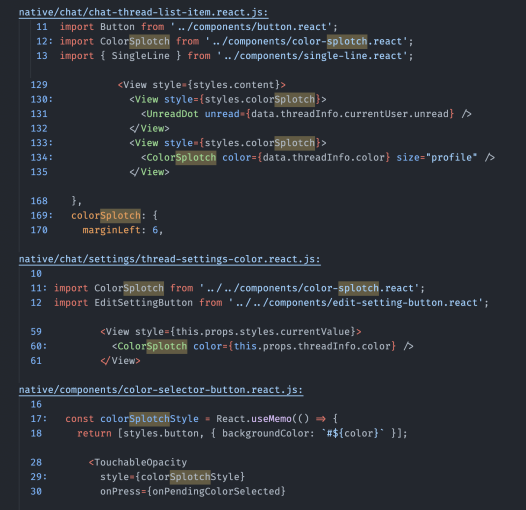This screenshot has width=526, height=510.
Task: Go to line 60 ColorSplotch match
Action: pyautogui.click(x=152, y=346)
